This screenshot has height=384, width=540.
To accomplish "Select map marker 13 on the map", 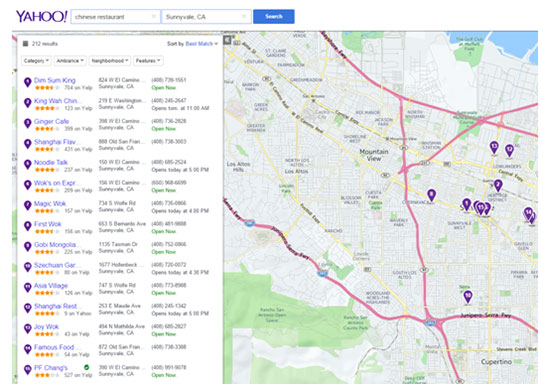I will (494, 147).
